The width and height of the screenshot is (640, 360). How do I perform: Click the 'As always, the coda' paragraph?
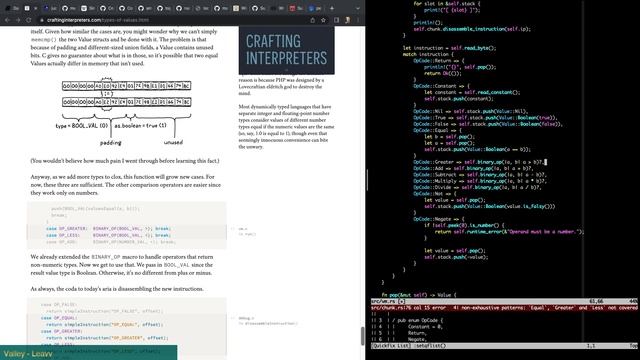[x=117, y=289]
